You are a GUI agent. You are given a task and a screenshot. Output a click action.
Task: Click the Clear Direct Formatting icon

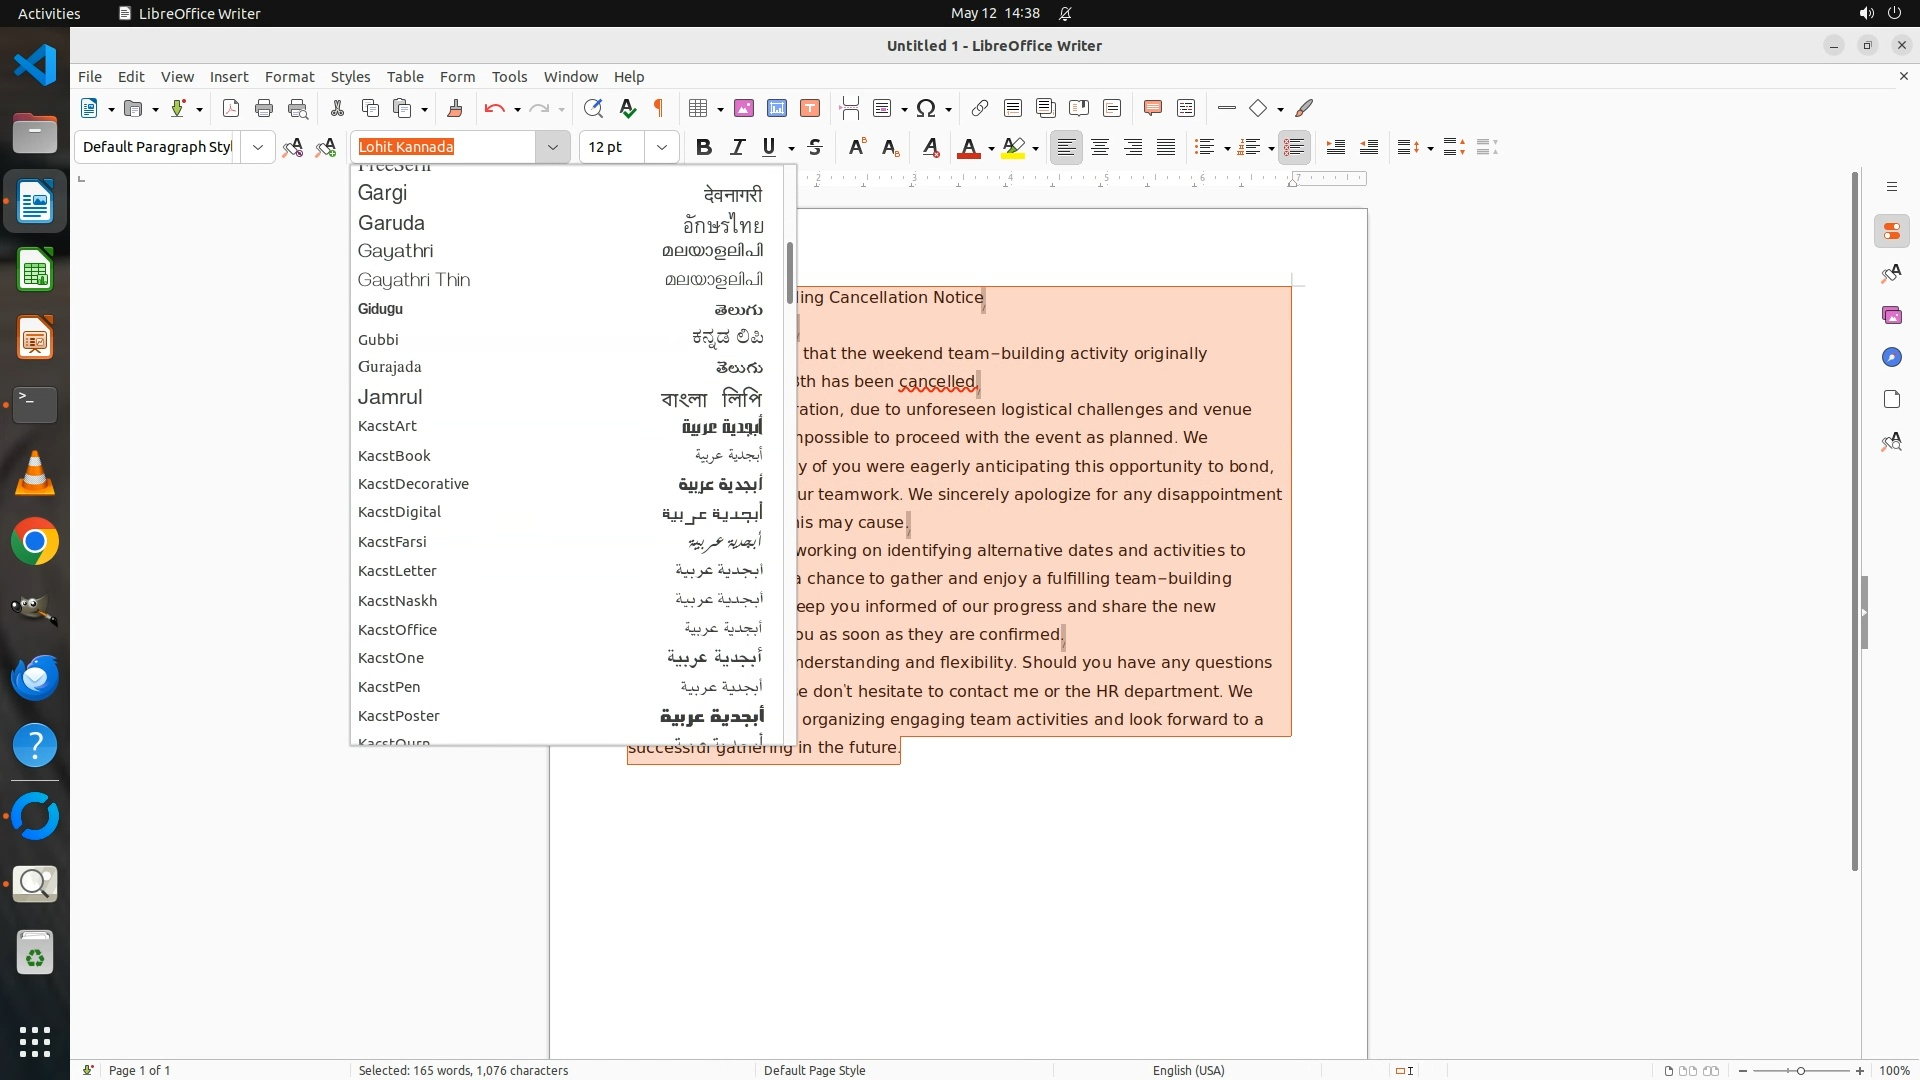pyautogui.click(x=931, y=147)
